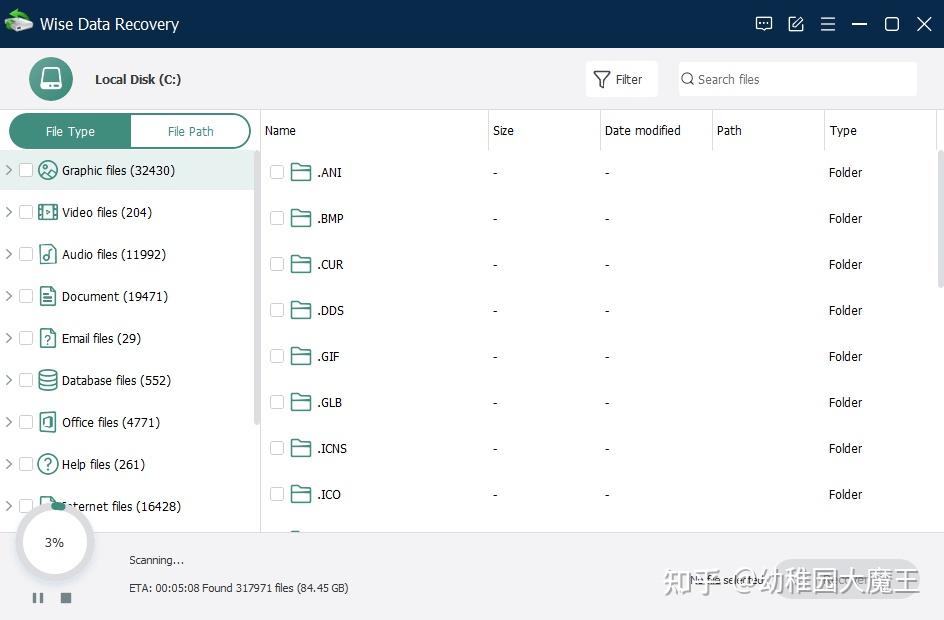The width and height of the screenshot is (944, 620).
Task: Stop the scan
Action: tap(66, 598)
